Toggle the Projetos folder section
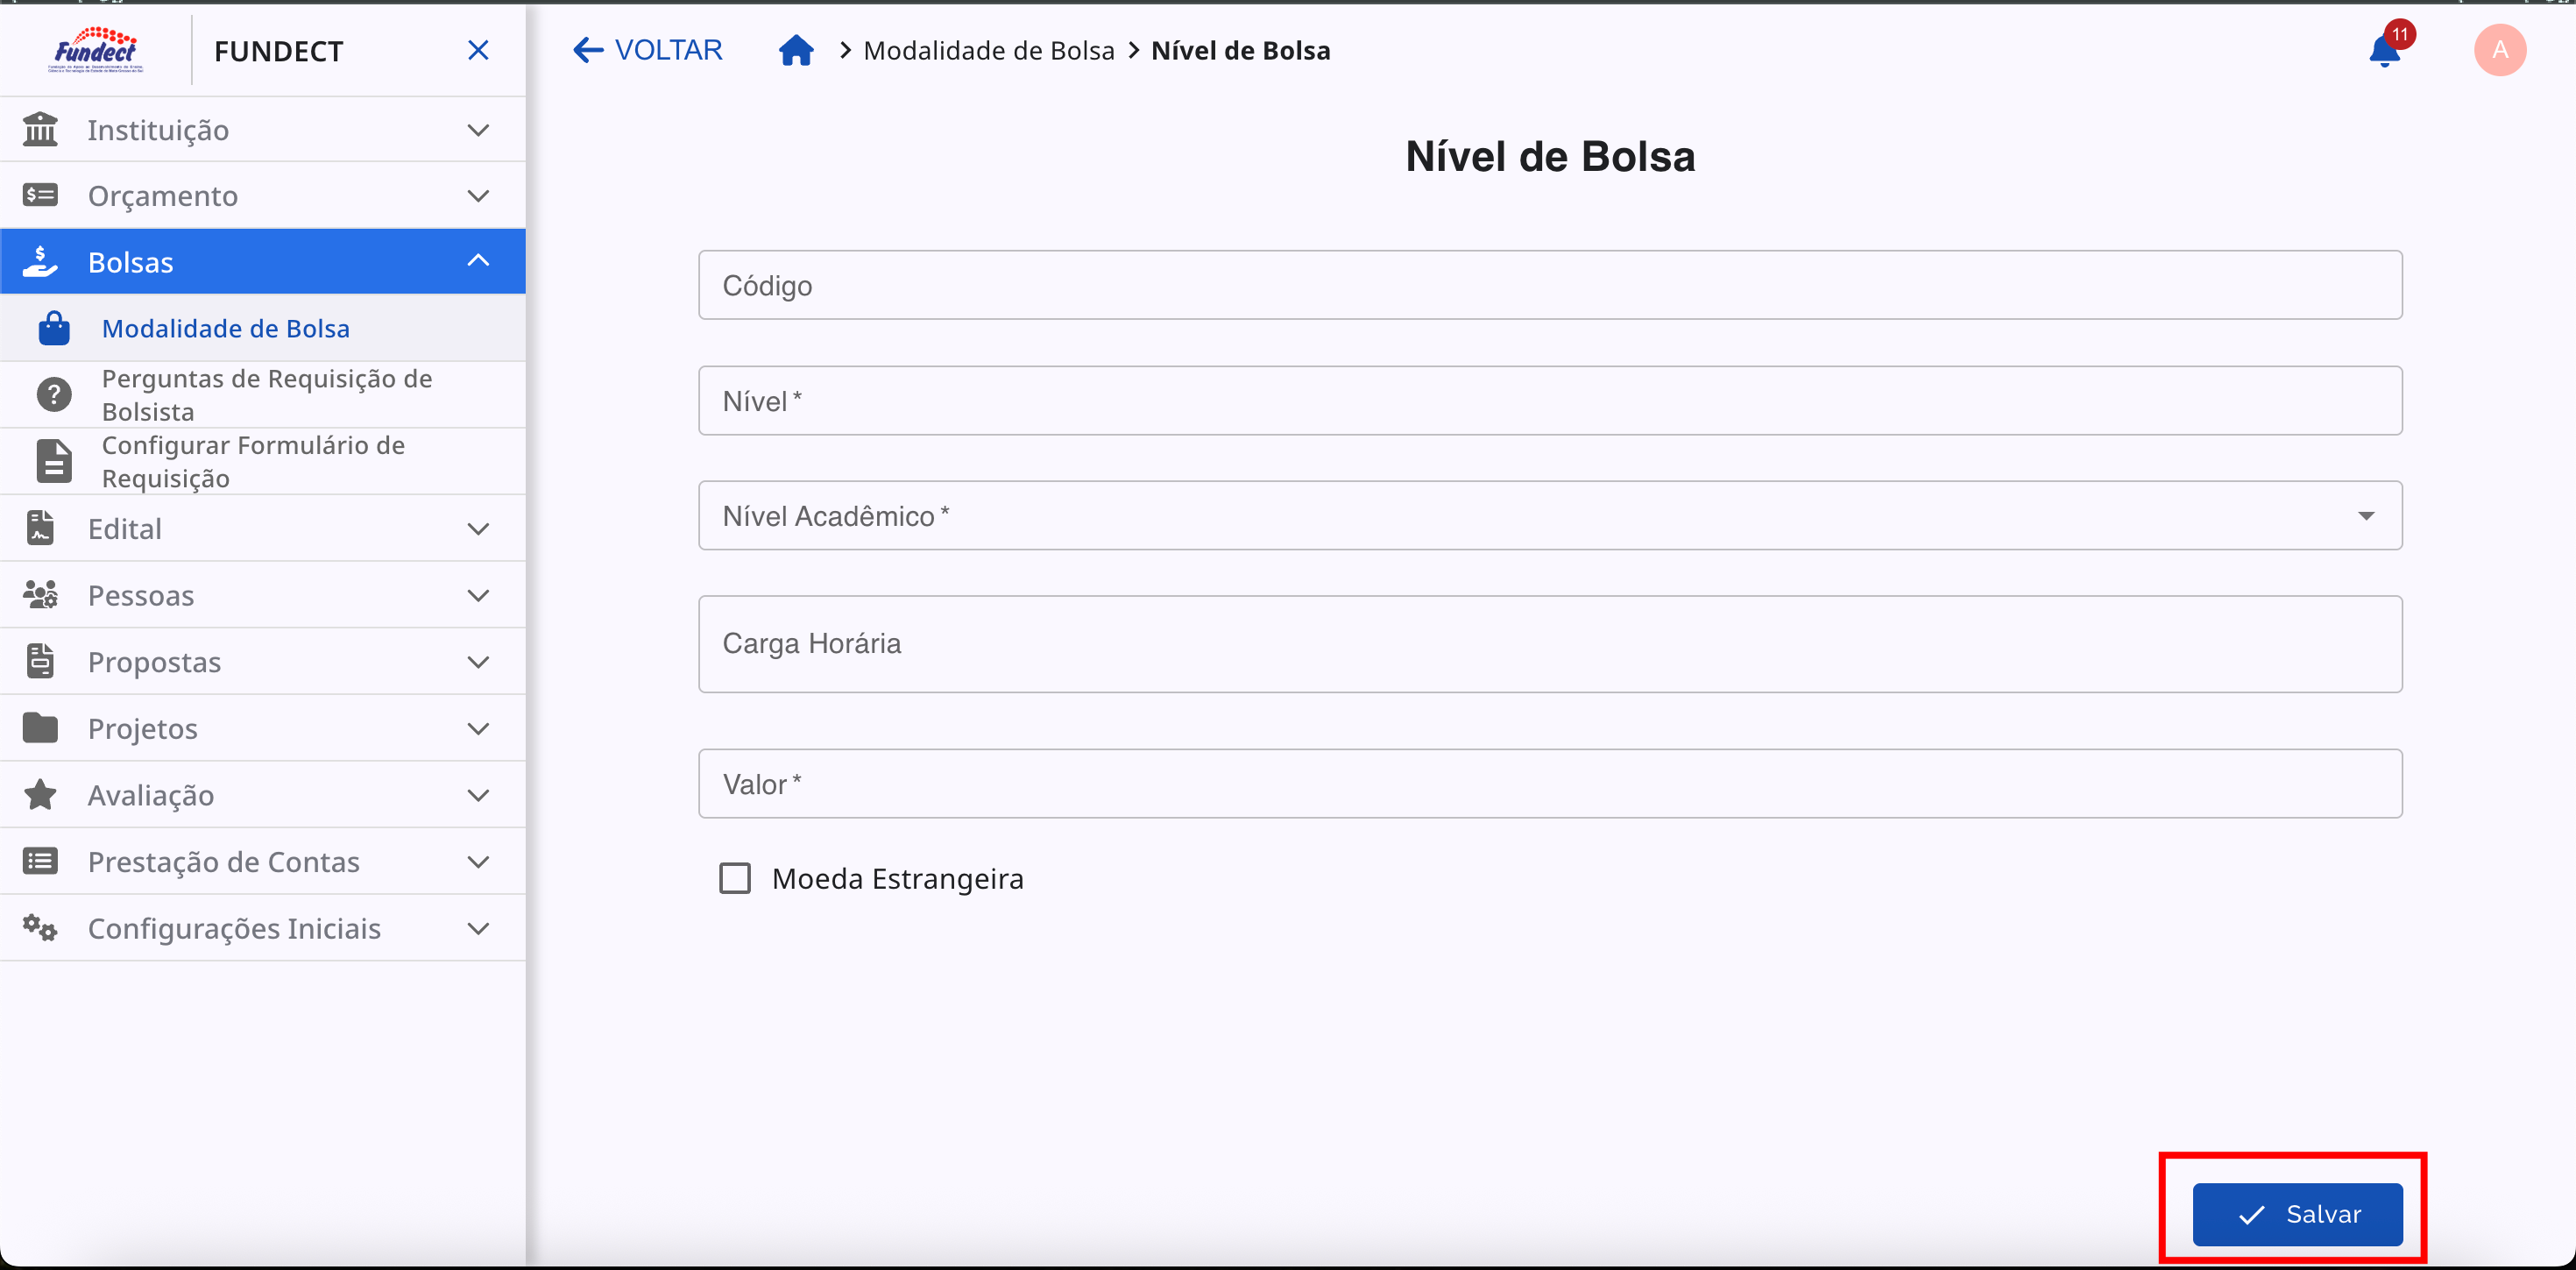 (x=40, y=728)
